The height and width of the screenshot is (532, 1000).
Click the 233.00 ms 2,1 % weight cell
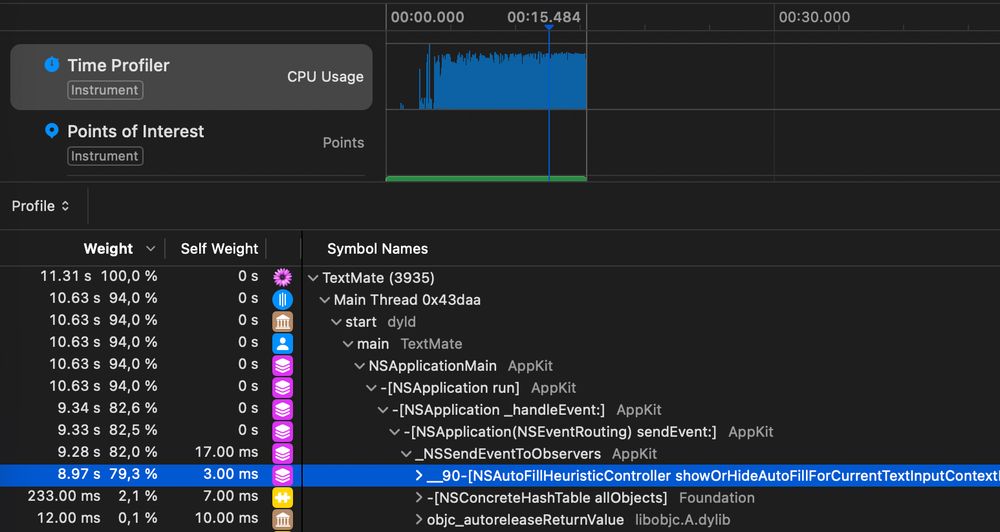tap(92, 497)
